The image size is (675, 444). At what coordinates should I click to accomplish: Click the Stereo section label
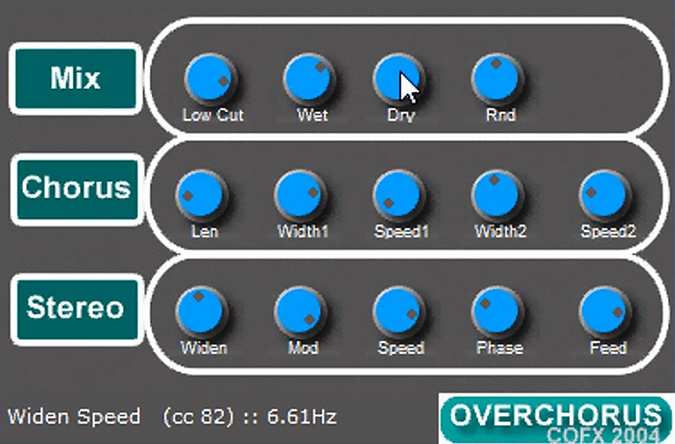[x=77, y=309]
